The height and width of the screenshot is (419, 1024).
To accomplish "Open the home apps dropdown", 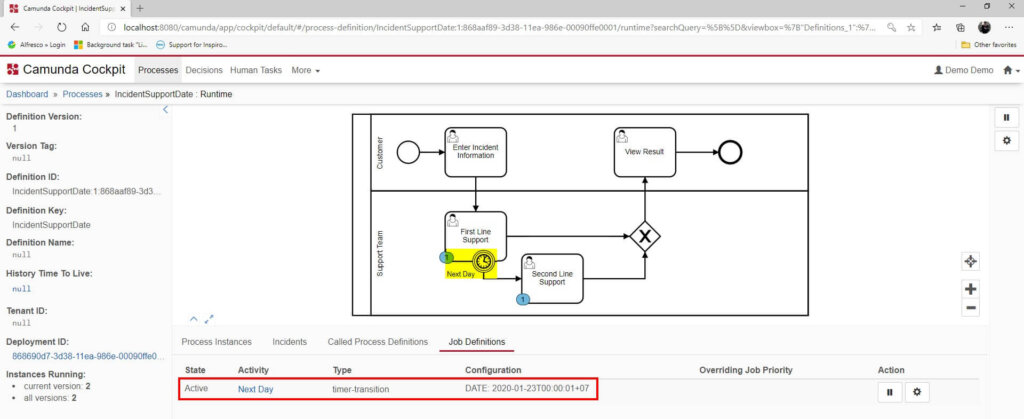I will click(x=1011, y=70).
